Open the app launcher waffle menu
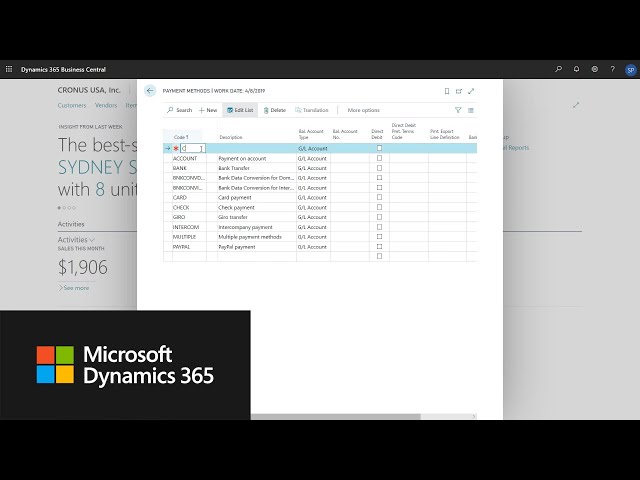Image resolution: width=640 pixels, height=480 pixels. pyautogui.click(x=9, y=69)
